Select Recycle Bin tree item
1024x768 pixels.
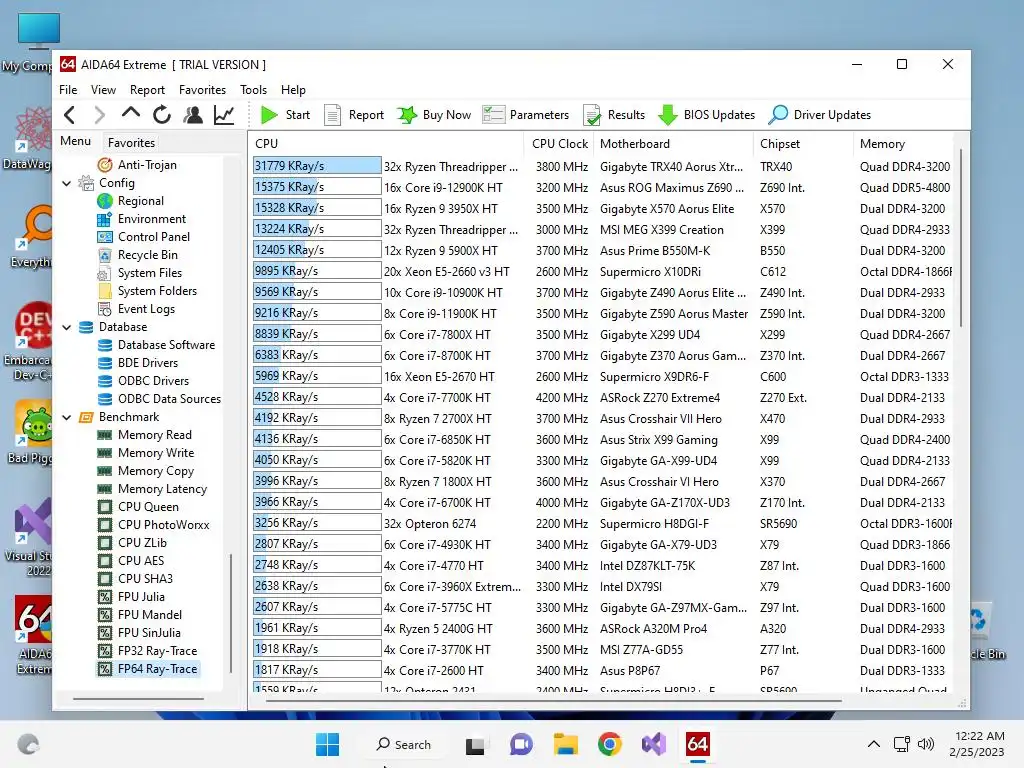click(x=137, y=255)
